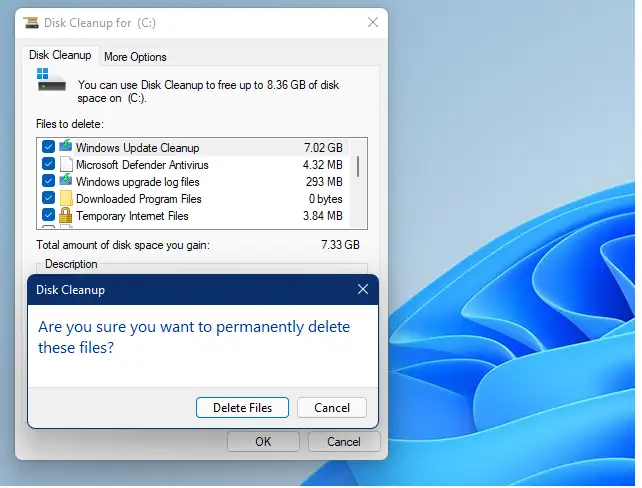Select the Disk Cleanup tab
The image size is (642, 488).
pos(60,55)
